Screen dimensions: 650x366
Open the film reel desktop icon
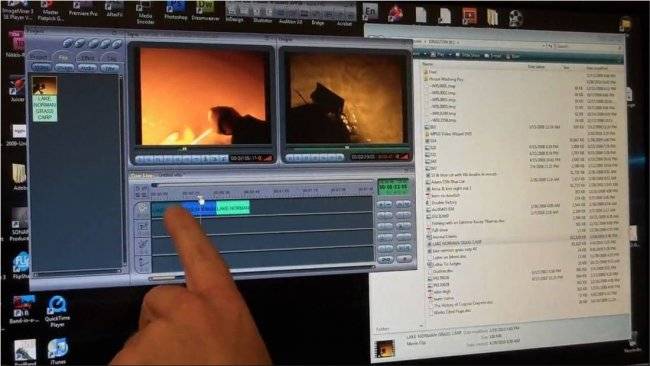click(x=515, y=18)
